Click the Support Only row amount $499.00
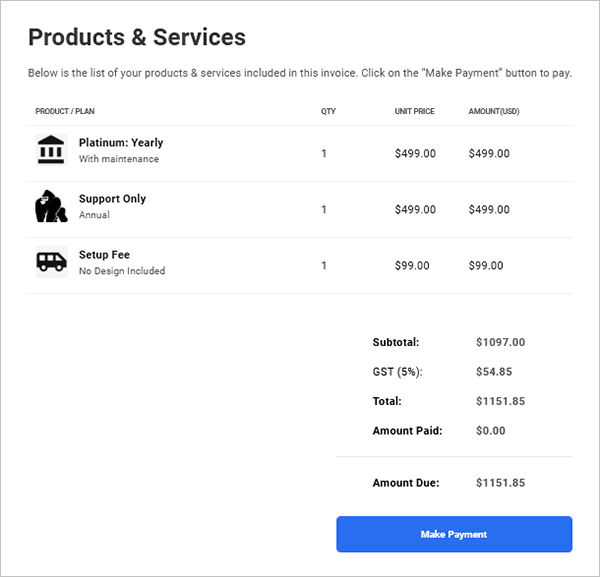The image size is (600, 577). click(489, 209)
